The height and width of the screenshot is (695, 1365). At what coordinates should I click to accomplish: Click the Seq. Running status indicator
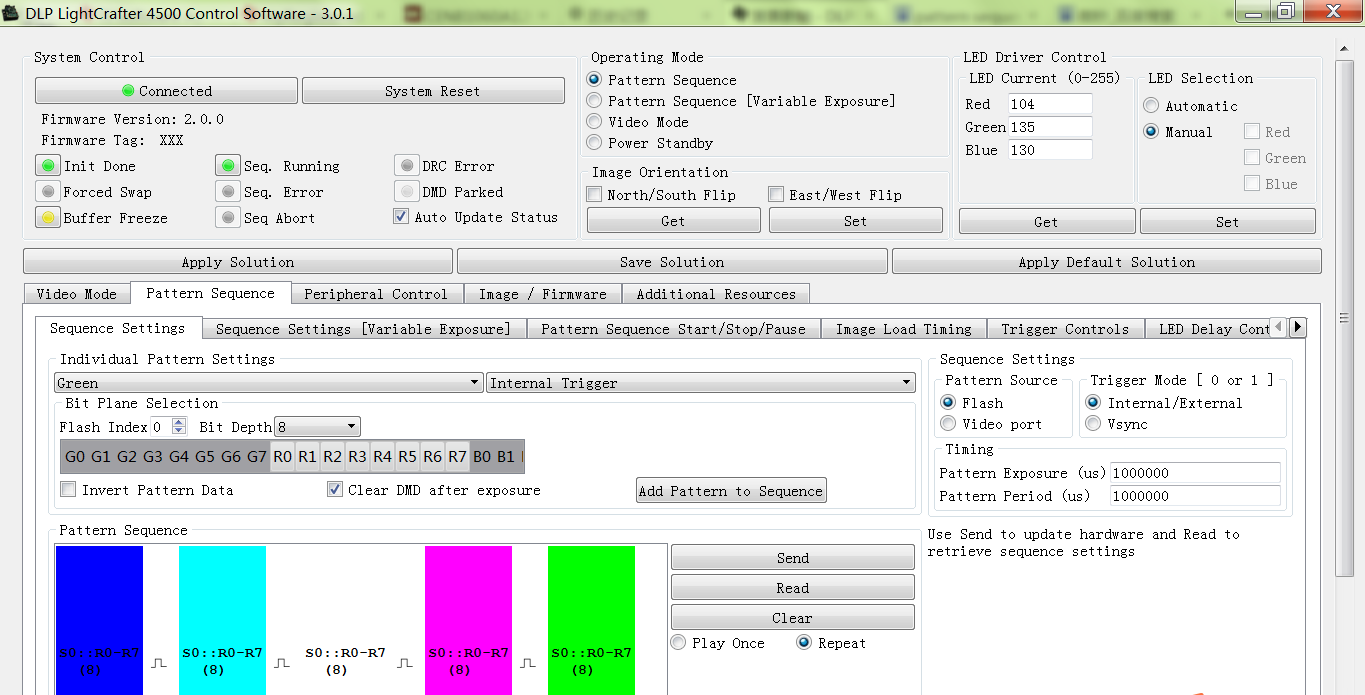[228, 166]
